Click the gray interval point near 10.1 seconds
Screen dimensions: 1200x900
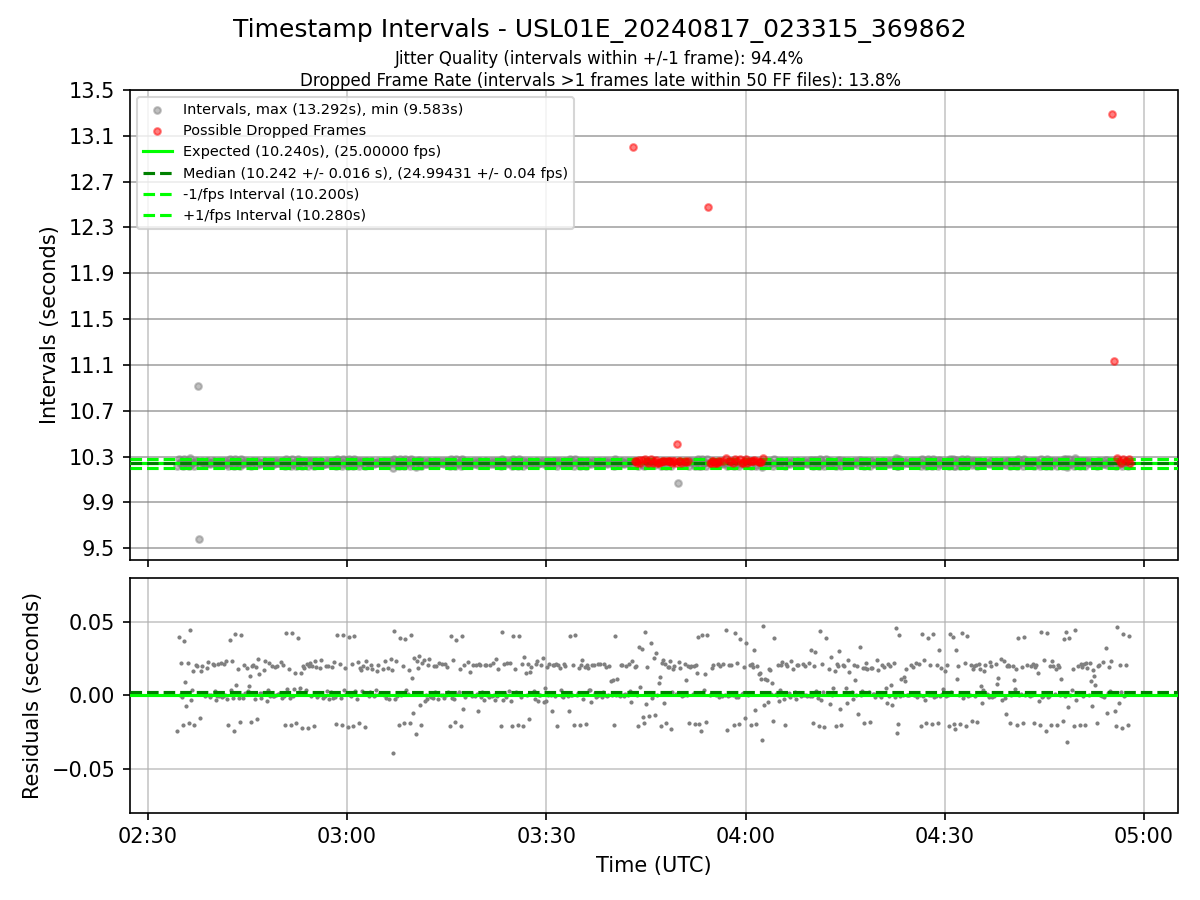coord(678,483)
